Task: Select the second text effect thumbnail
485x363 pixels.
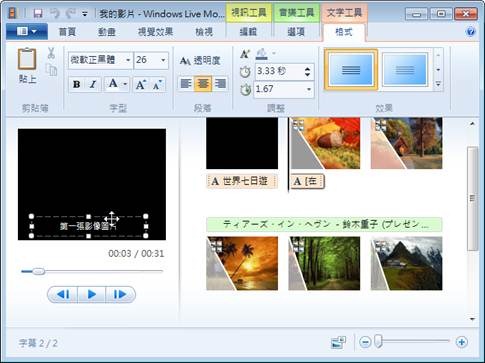Action: (x=405, y=70)
